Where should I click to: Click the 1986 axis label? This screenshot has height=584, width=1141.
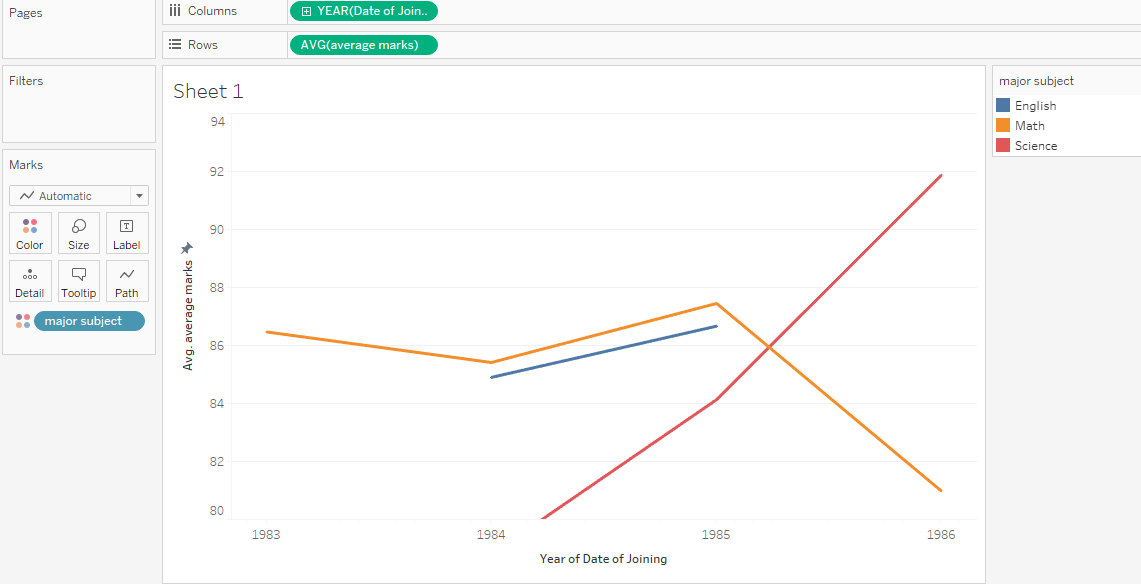tap(940, 535)
